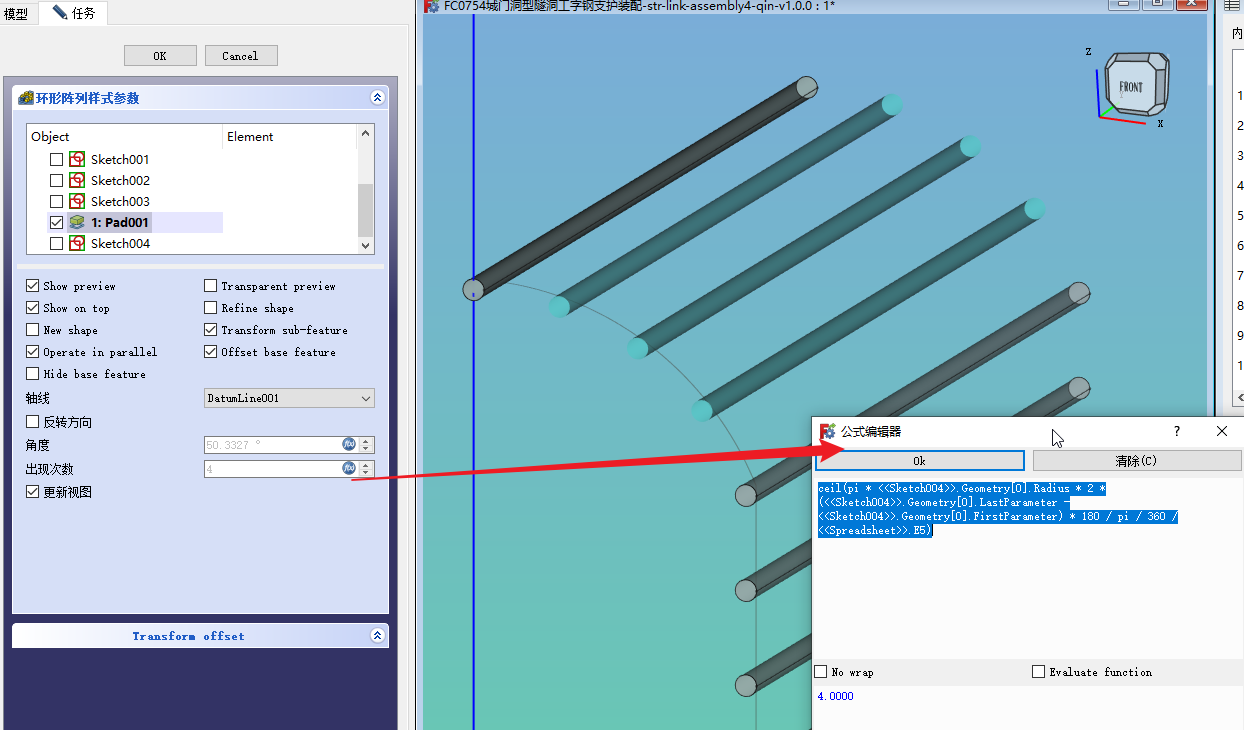The image size is (1244, 730).
Task: Click the fx expression icon in 出现次数 field
Action: (349, 468)
